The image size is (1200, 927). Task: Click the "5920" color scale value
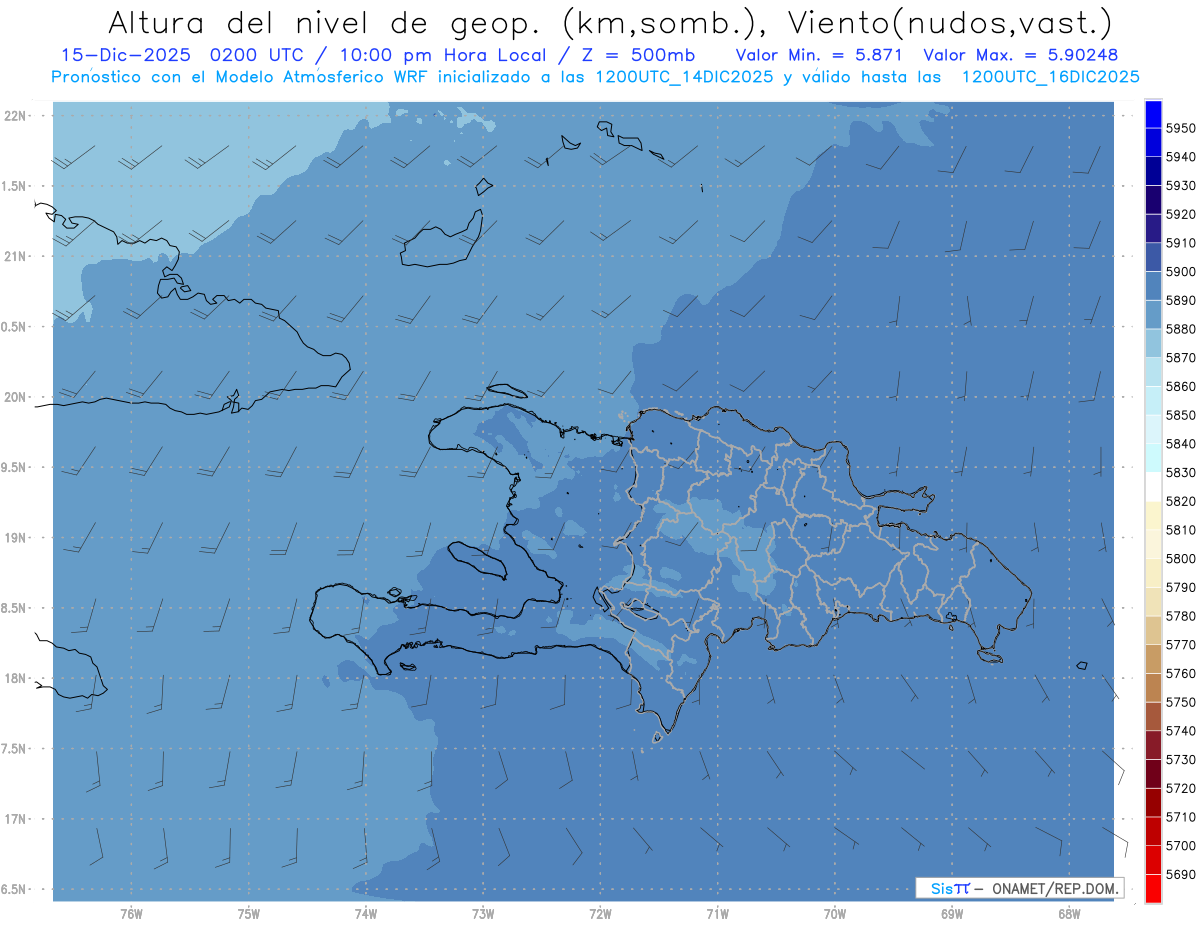pos(1180,214)
